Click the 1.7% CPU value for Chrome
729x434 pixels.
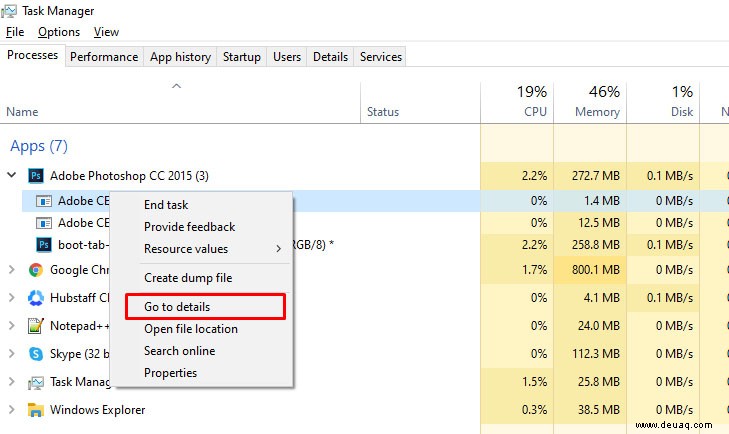[x=534, y=270]
